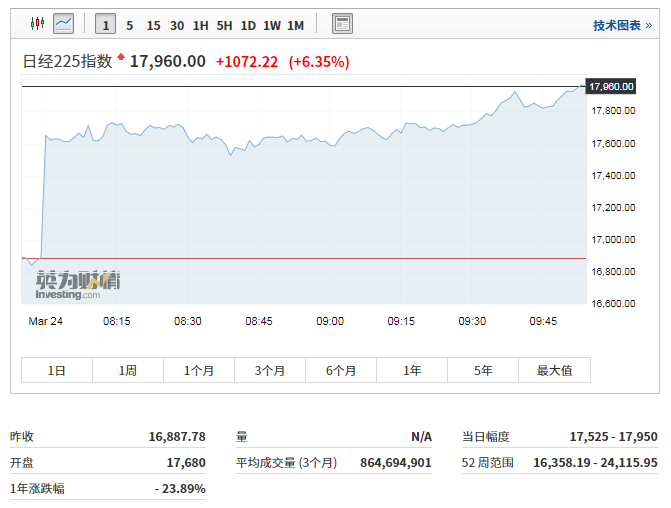This screenshot has width=671, height=508.
Task: Open the news panel icon in toolbar
Action: tap(342, 24)
